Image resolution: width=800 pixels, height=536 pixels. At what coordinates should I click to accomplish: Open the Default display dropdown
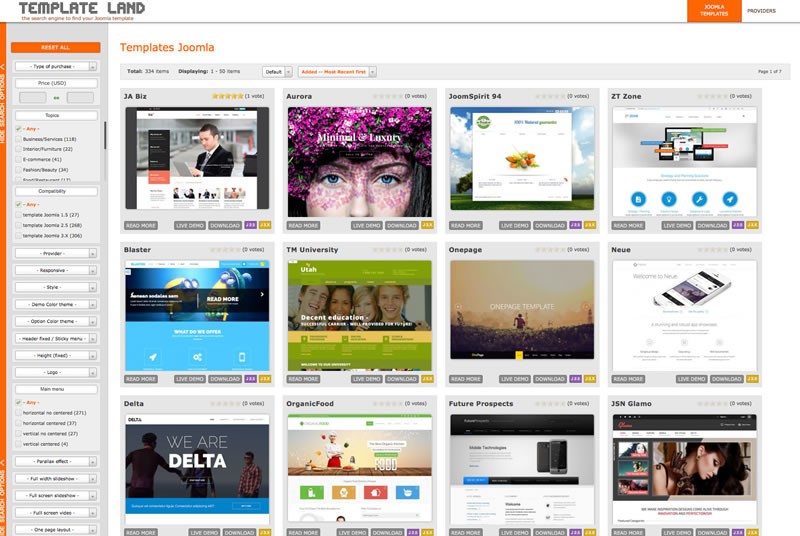[278, 72]
